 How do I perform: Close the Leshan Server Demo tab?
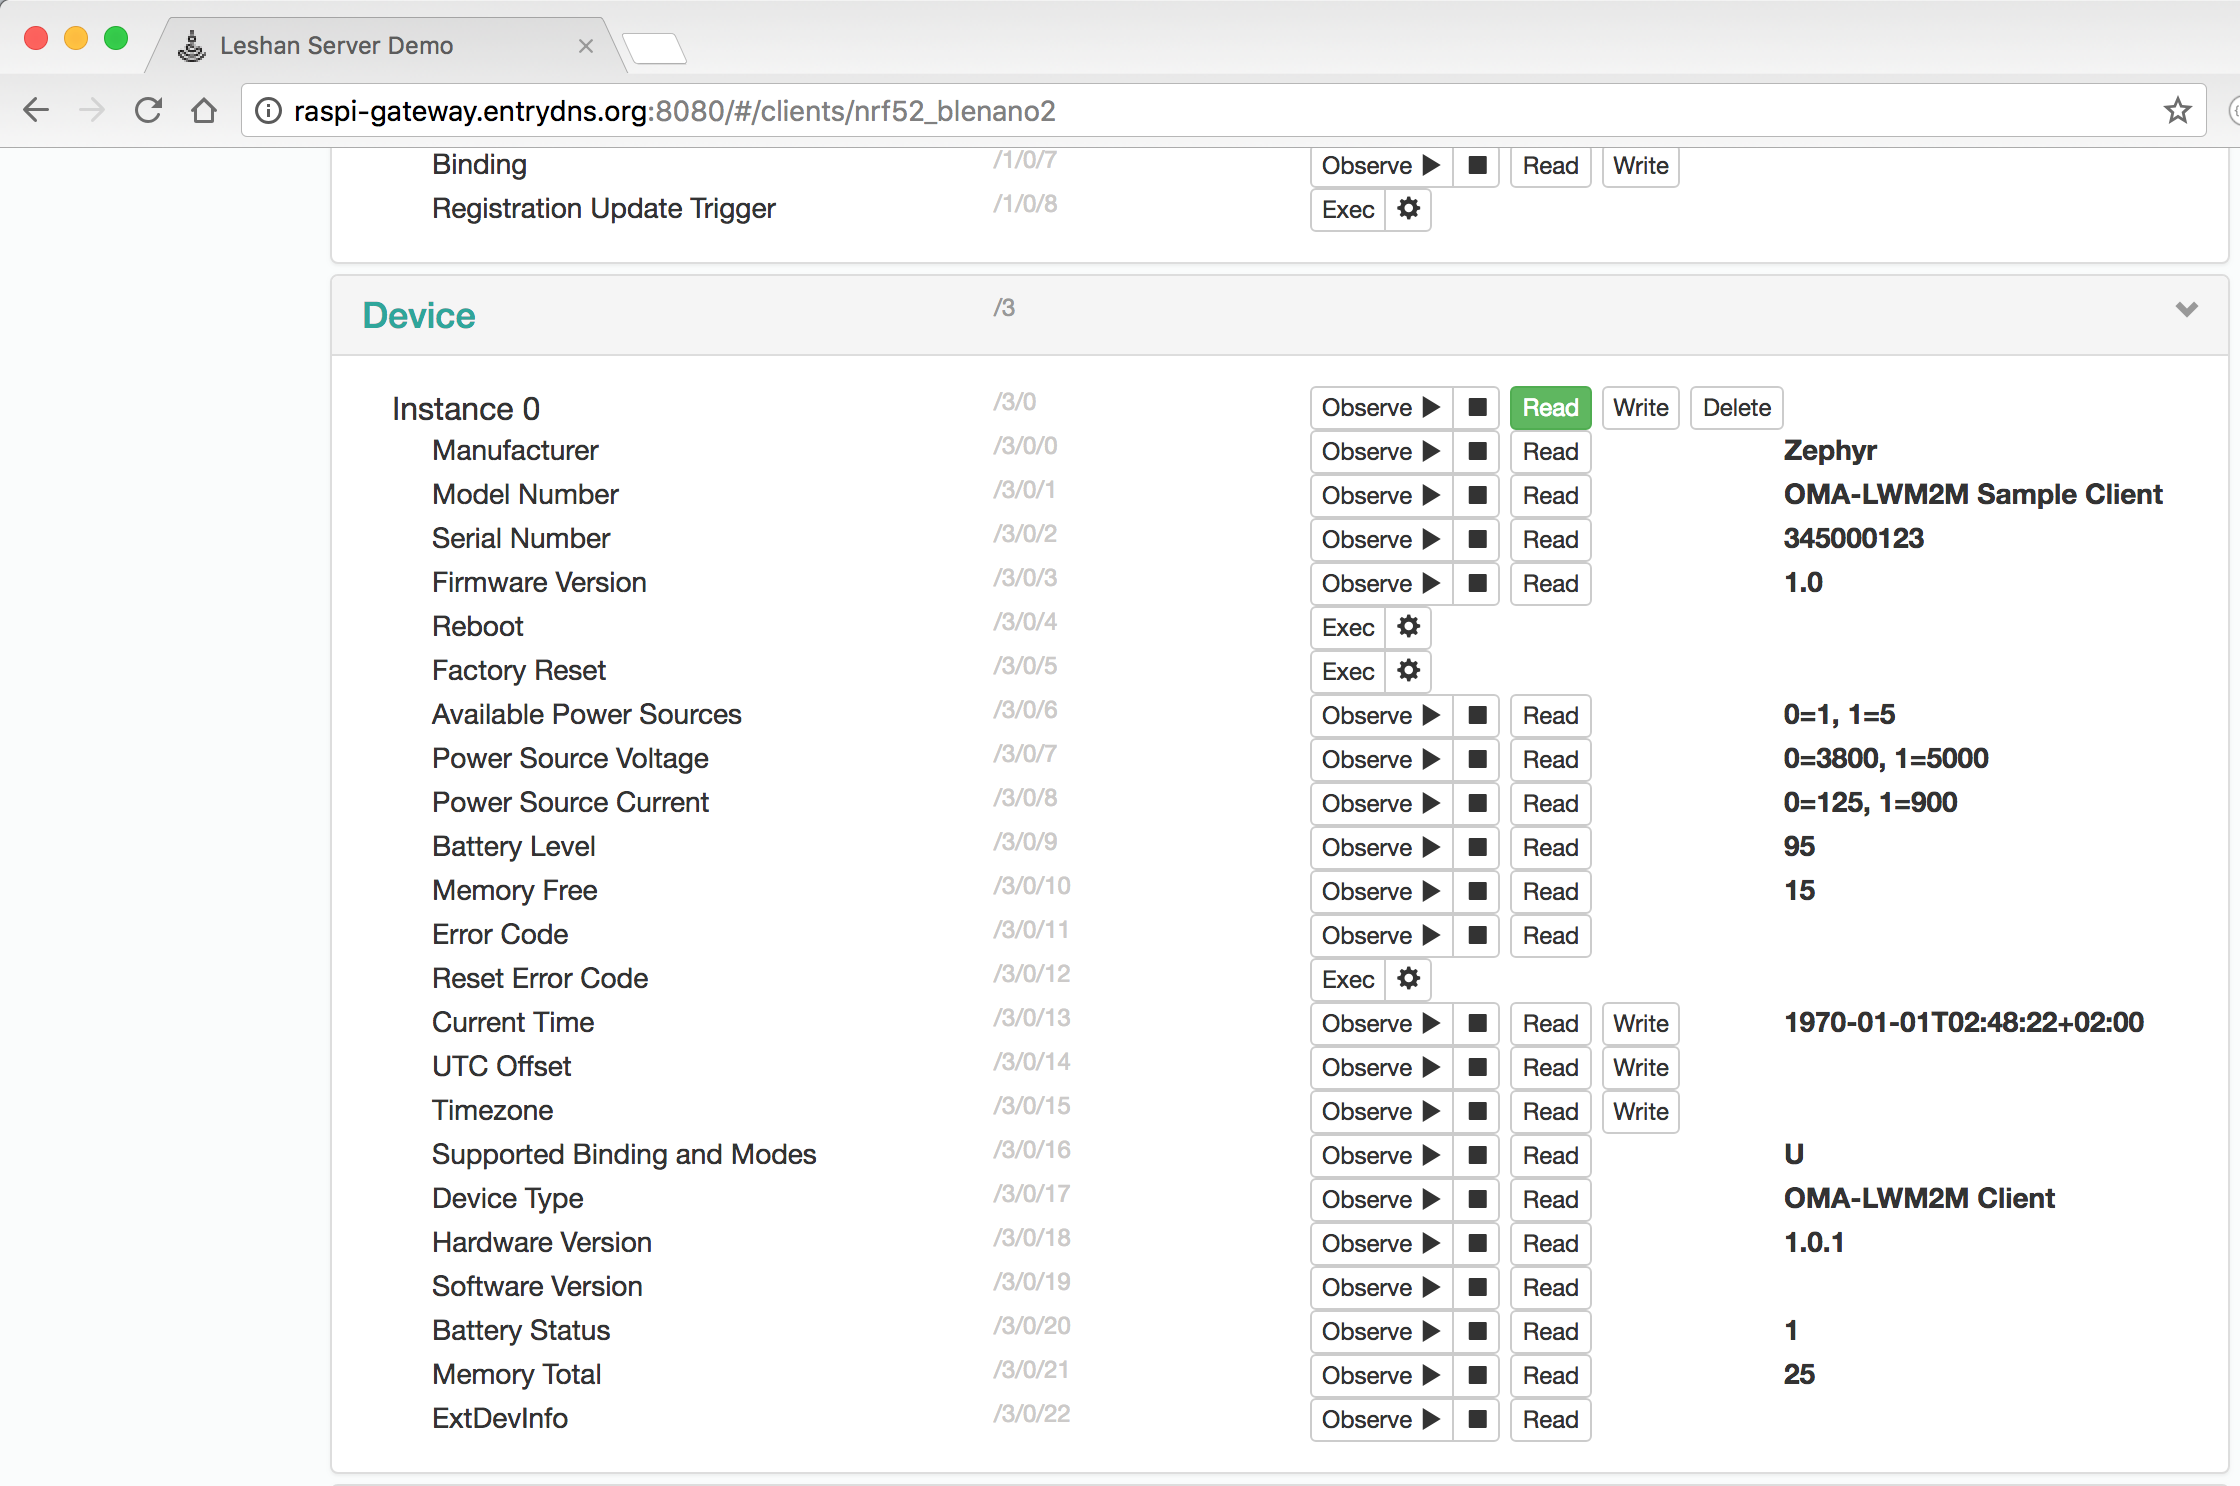coord(586,46)
